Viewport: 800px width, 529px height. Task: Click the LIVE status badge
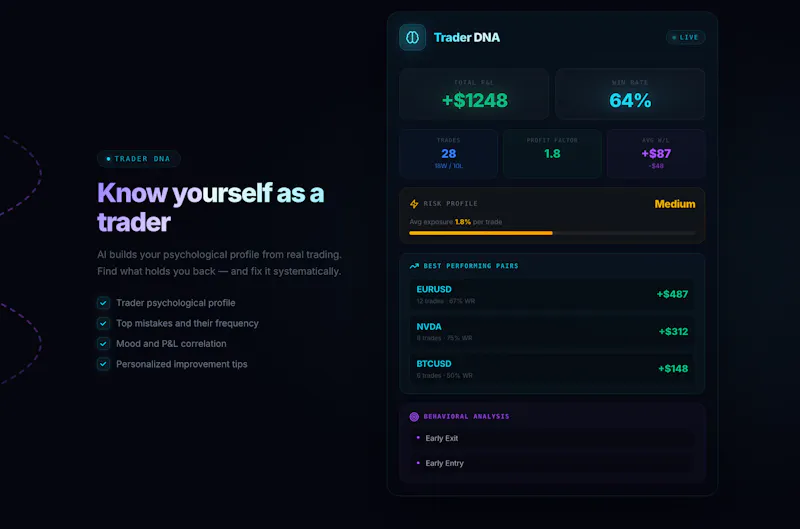coord(685,37)
